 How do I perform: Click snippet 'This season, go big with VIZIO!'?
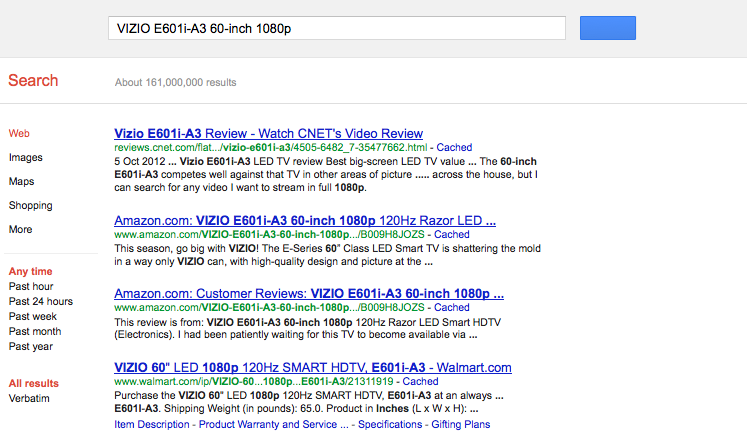point(186,248)
